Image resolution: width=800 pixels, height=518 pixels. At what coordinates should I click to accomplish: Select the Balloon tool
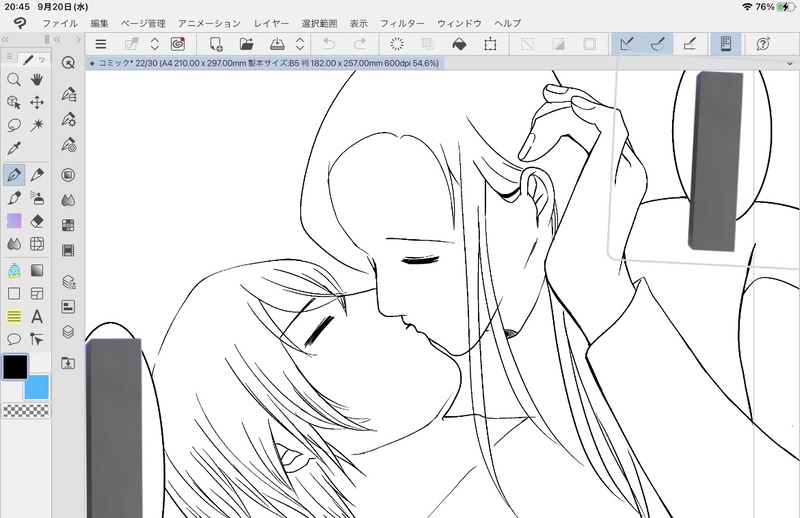[x=14, y=339]
